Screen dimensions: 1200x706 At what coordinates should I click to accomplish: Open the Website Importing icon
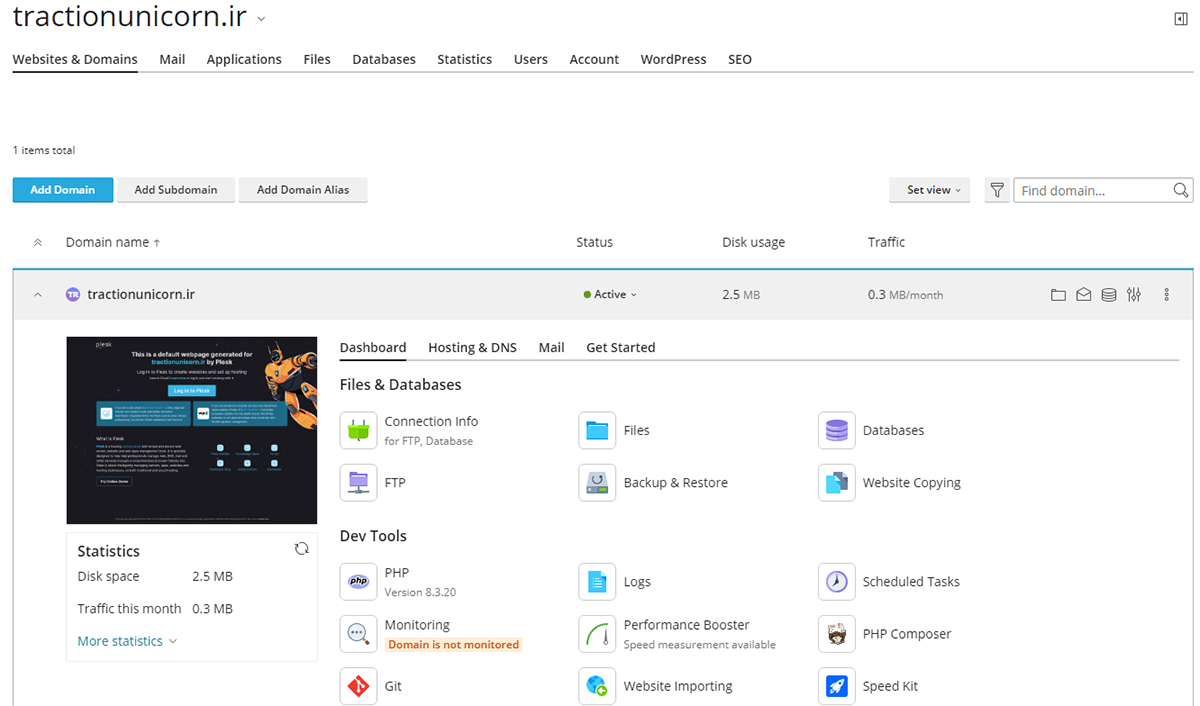pos(597,686)
